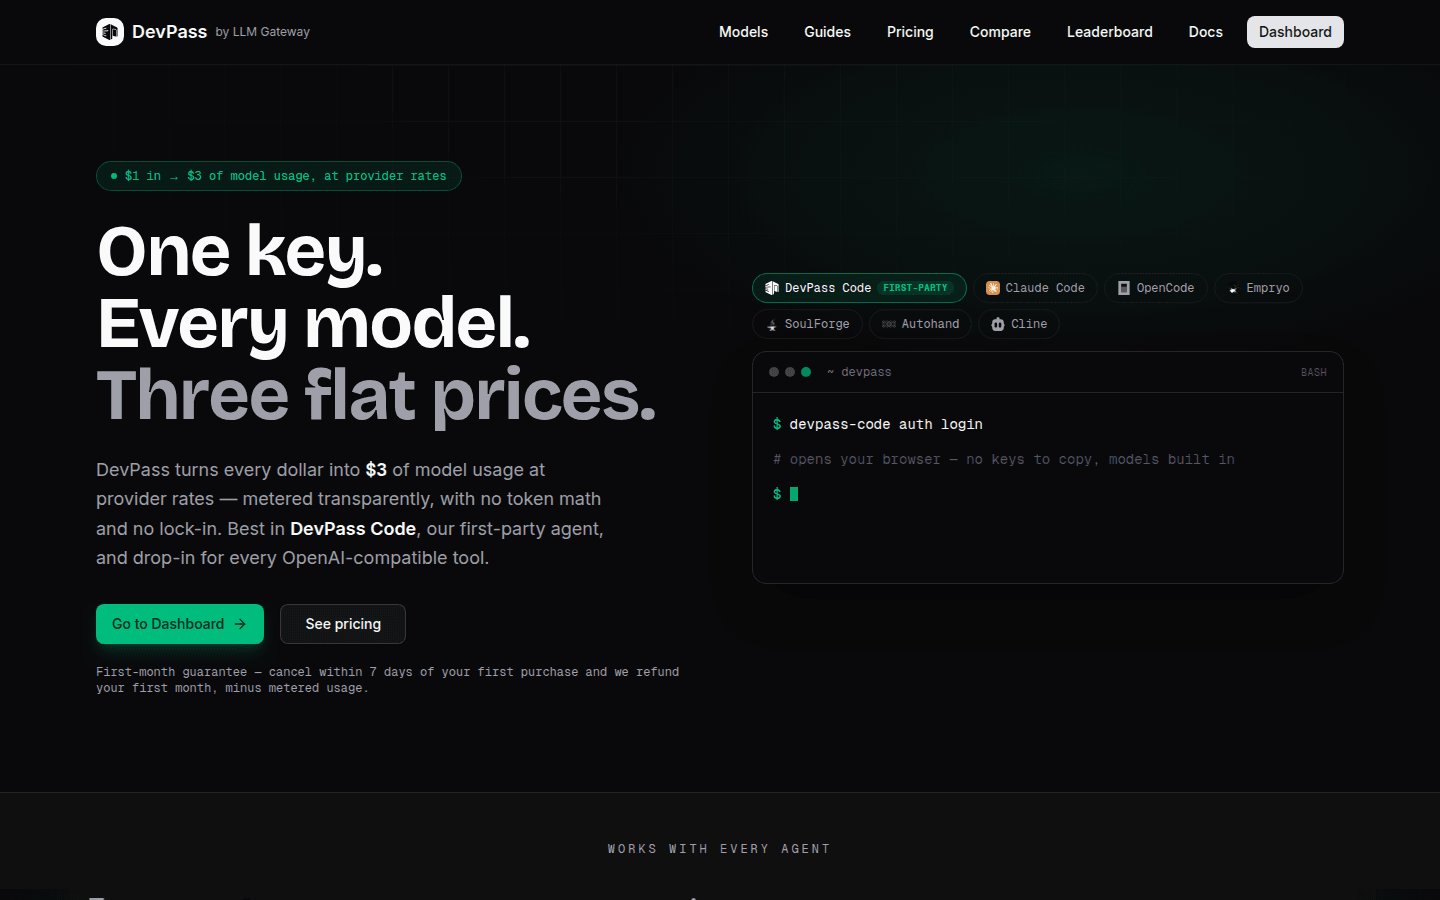Click the BASH label in terminal
The height and width of the screenshot is (900, 1440).
1314,372
